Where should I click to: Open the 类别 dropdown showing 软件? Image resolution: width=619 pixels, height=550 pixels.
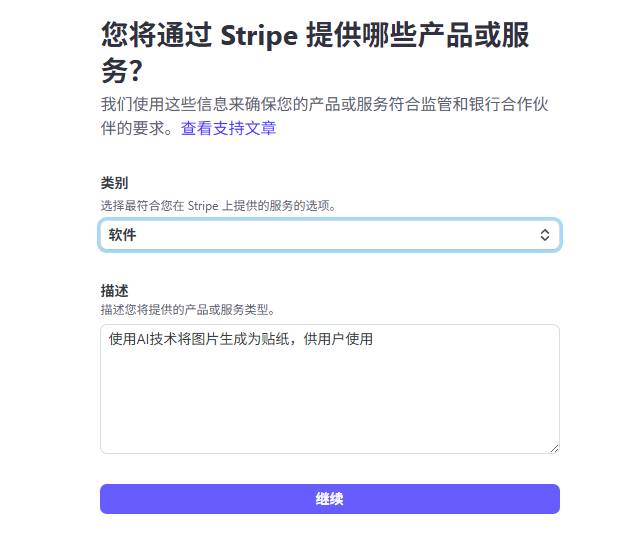pyautogui.click(x=329, y=235)
